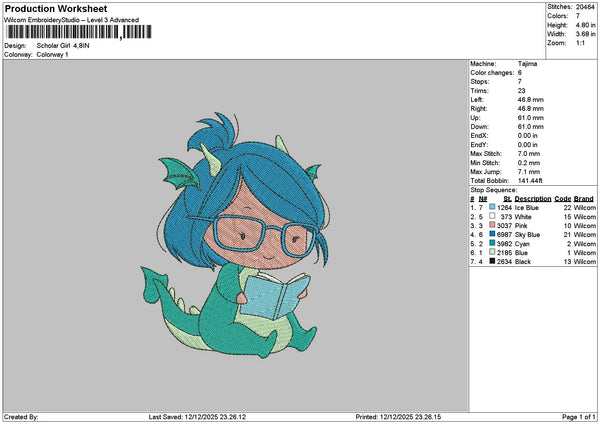Click the Stop Sequence heading
The width and height of the screenshot is (600, 424).
(x=493, y=190)
